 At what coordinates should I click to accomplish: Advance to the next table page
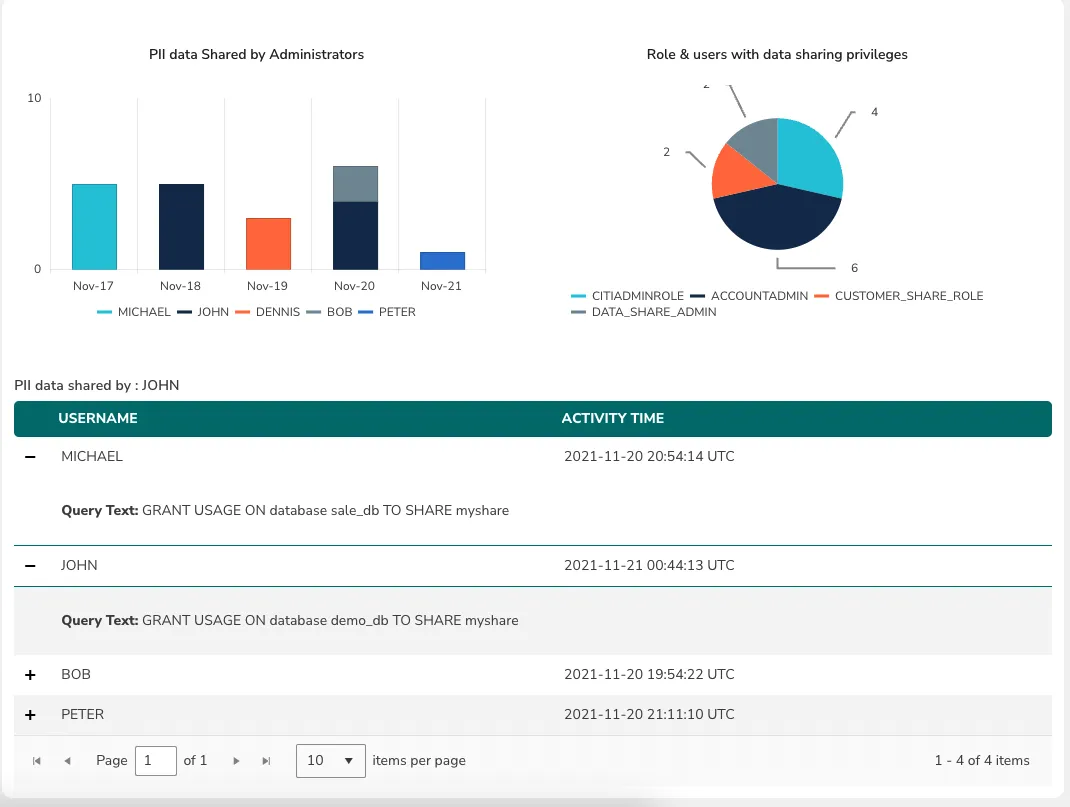[x=236, y=760]
